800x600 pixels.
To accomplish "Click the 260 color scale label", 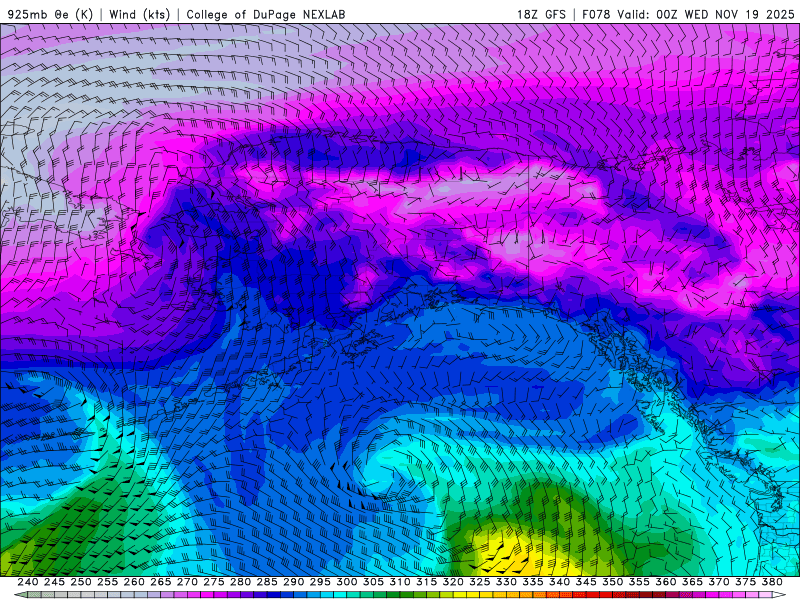I will pyautogui.click(x=134, y=582).
